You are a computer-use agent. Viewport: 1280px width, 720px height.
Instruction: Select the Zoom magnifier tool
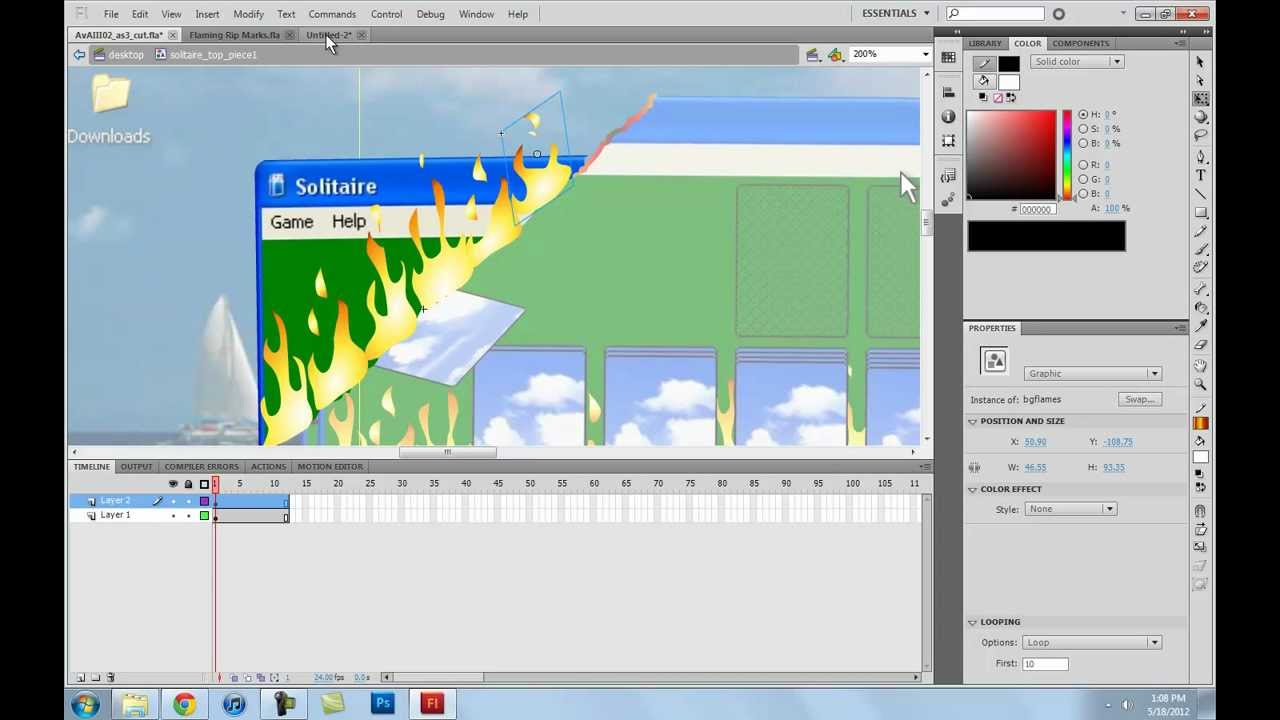1200,384
